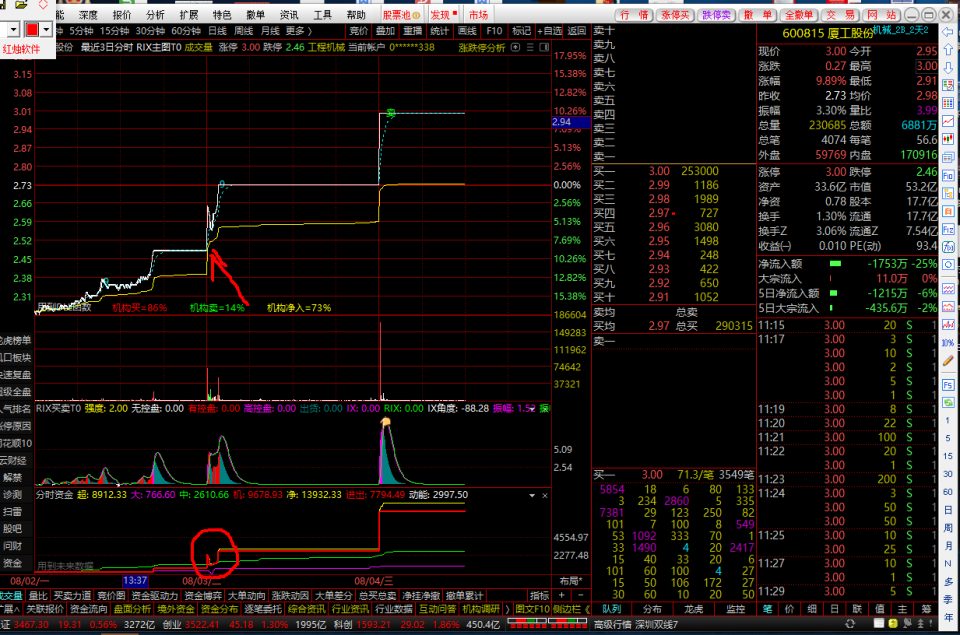960x635 pixels.
Task: Click the plus button beside 指标
Action: 561,595
